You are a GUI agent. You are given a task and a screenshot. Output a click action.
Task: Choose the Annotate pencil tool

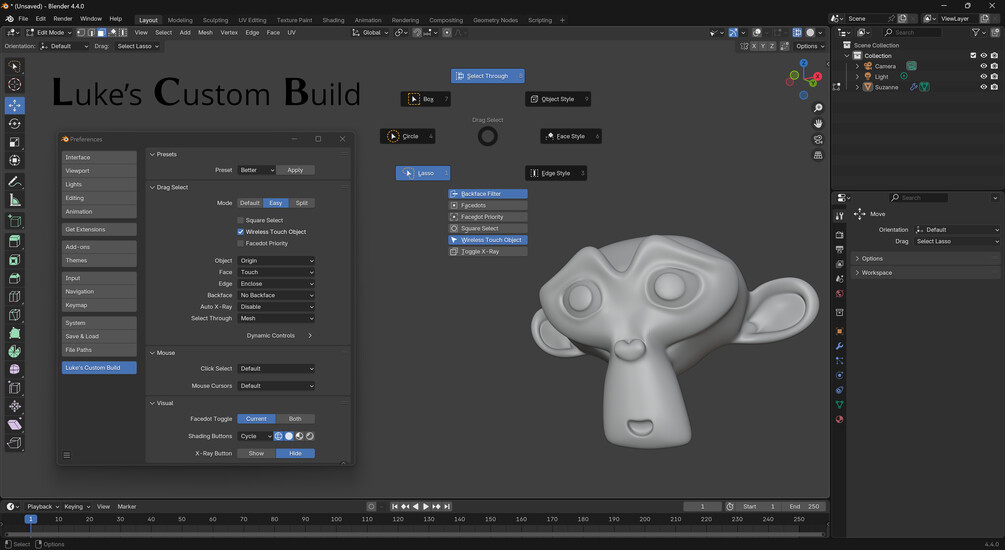point(14,182)
